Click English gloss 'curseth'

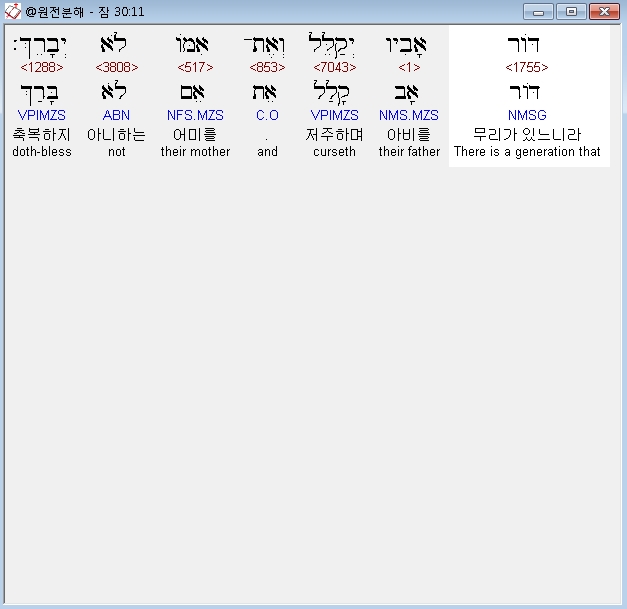(334, 152)
